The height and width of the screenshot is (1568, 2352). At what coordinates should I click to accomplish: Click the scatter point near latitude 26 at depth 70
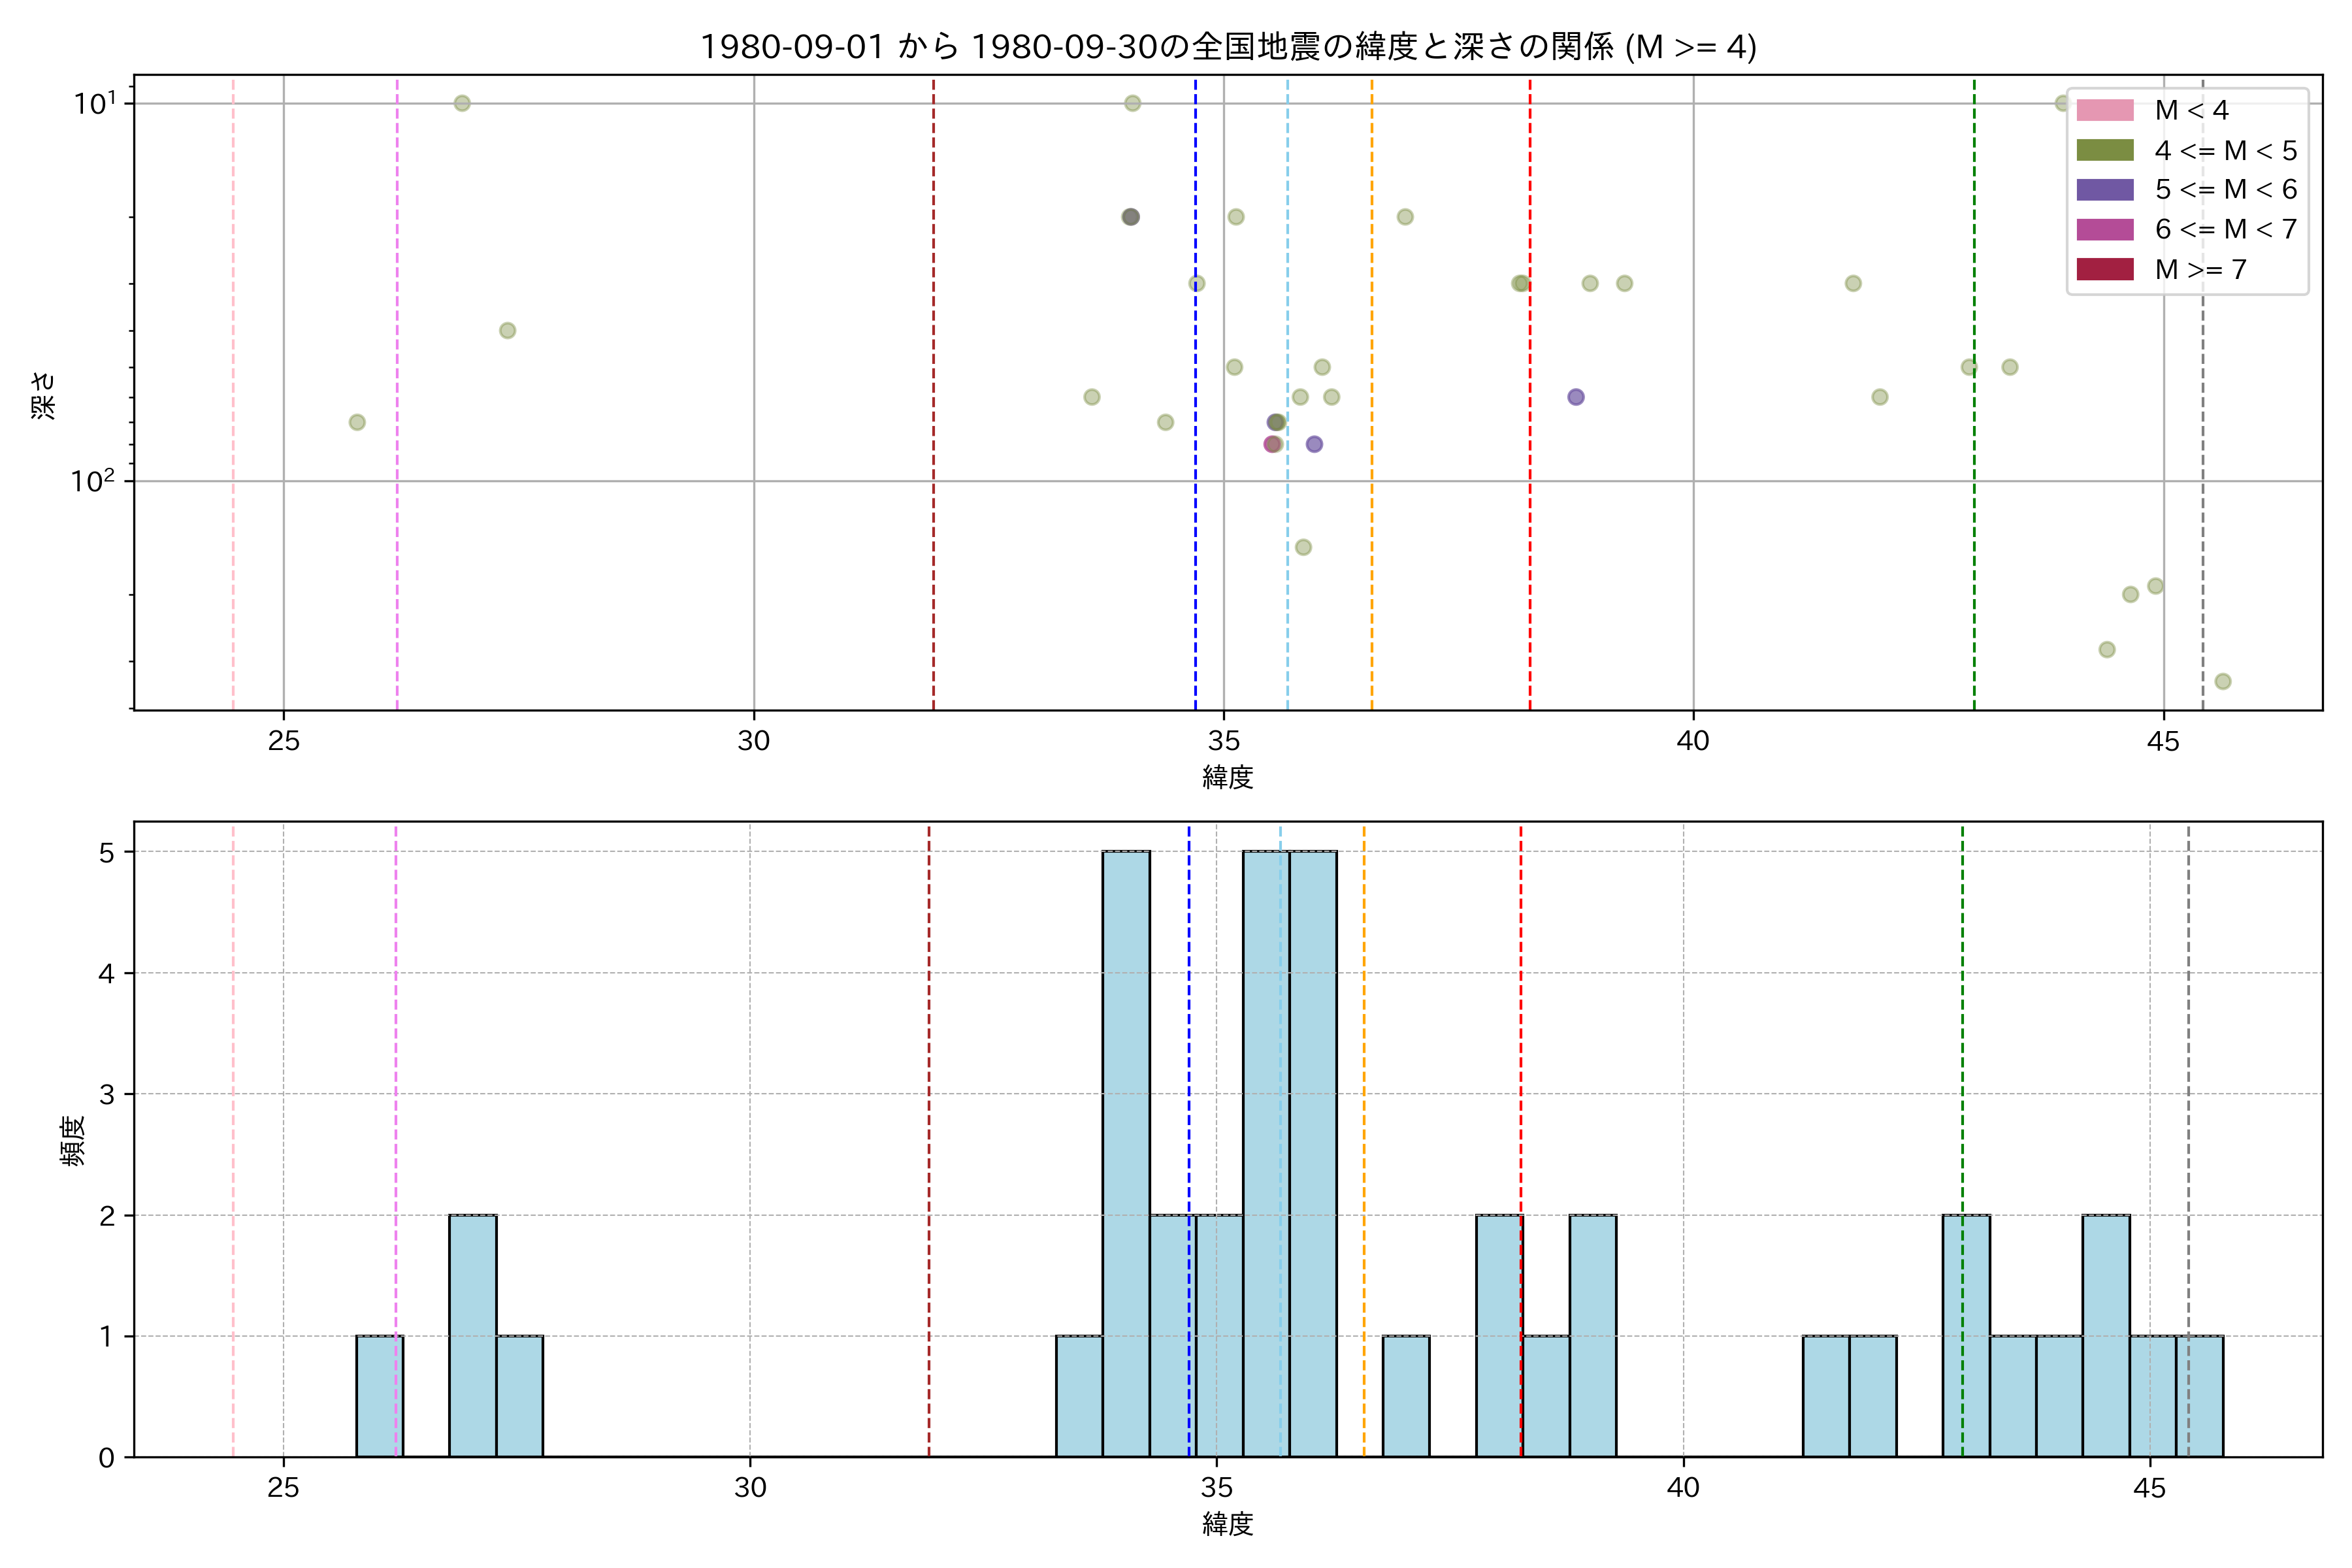click(x=357, y=422)
